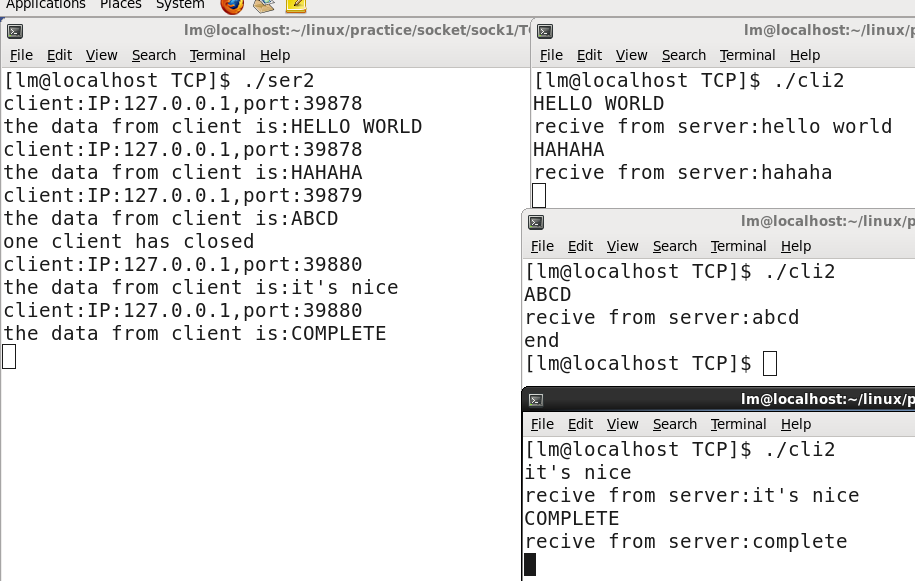
Task: Click 'recive from server:hello world' line
Action: pyautogui.click(x=713, y=127)
